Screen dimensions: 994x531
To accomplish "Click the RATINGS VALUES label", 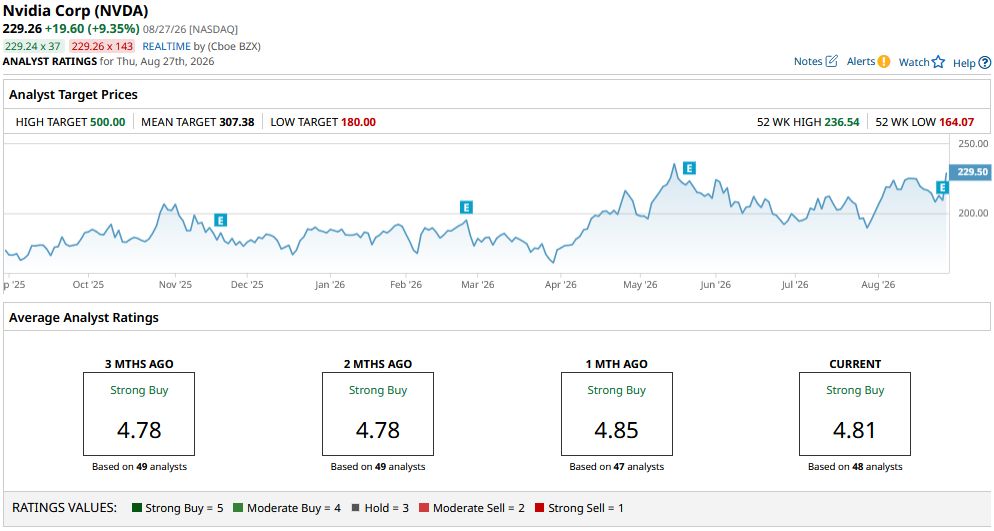I will click(65, 508).
